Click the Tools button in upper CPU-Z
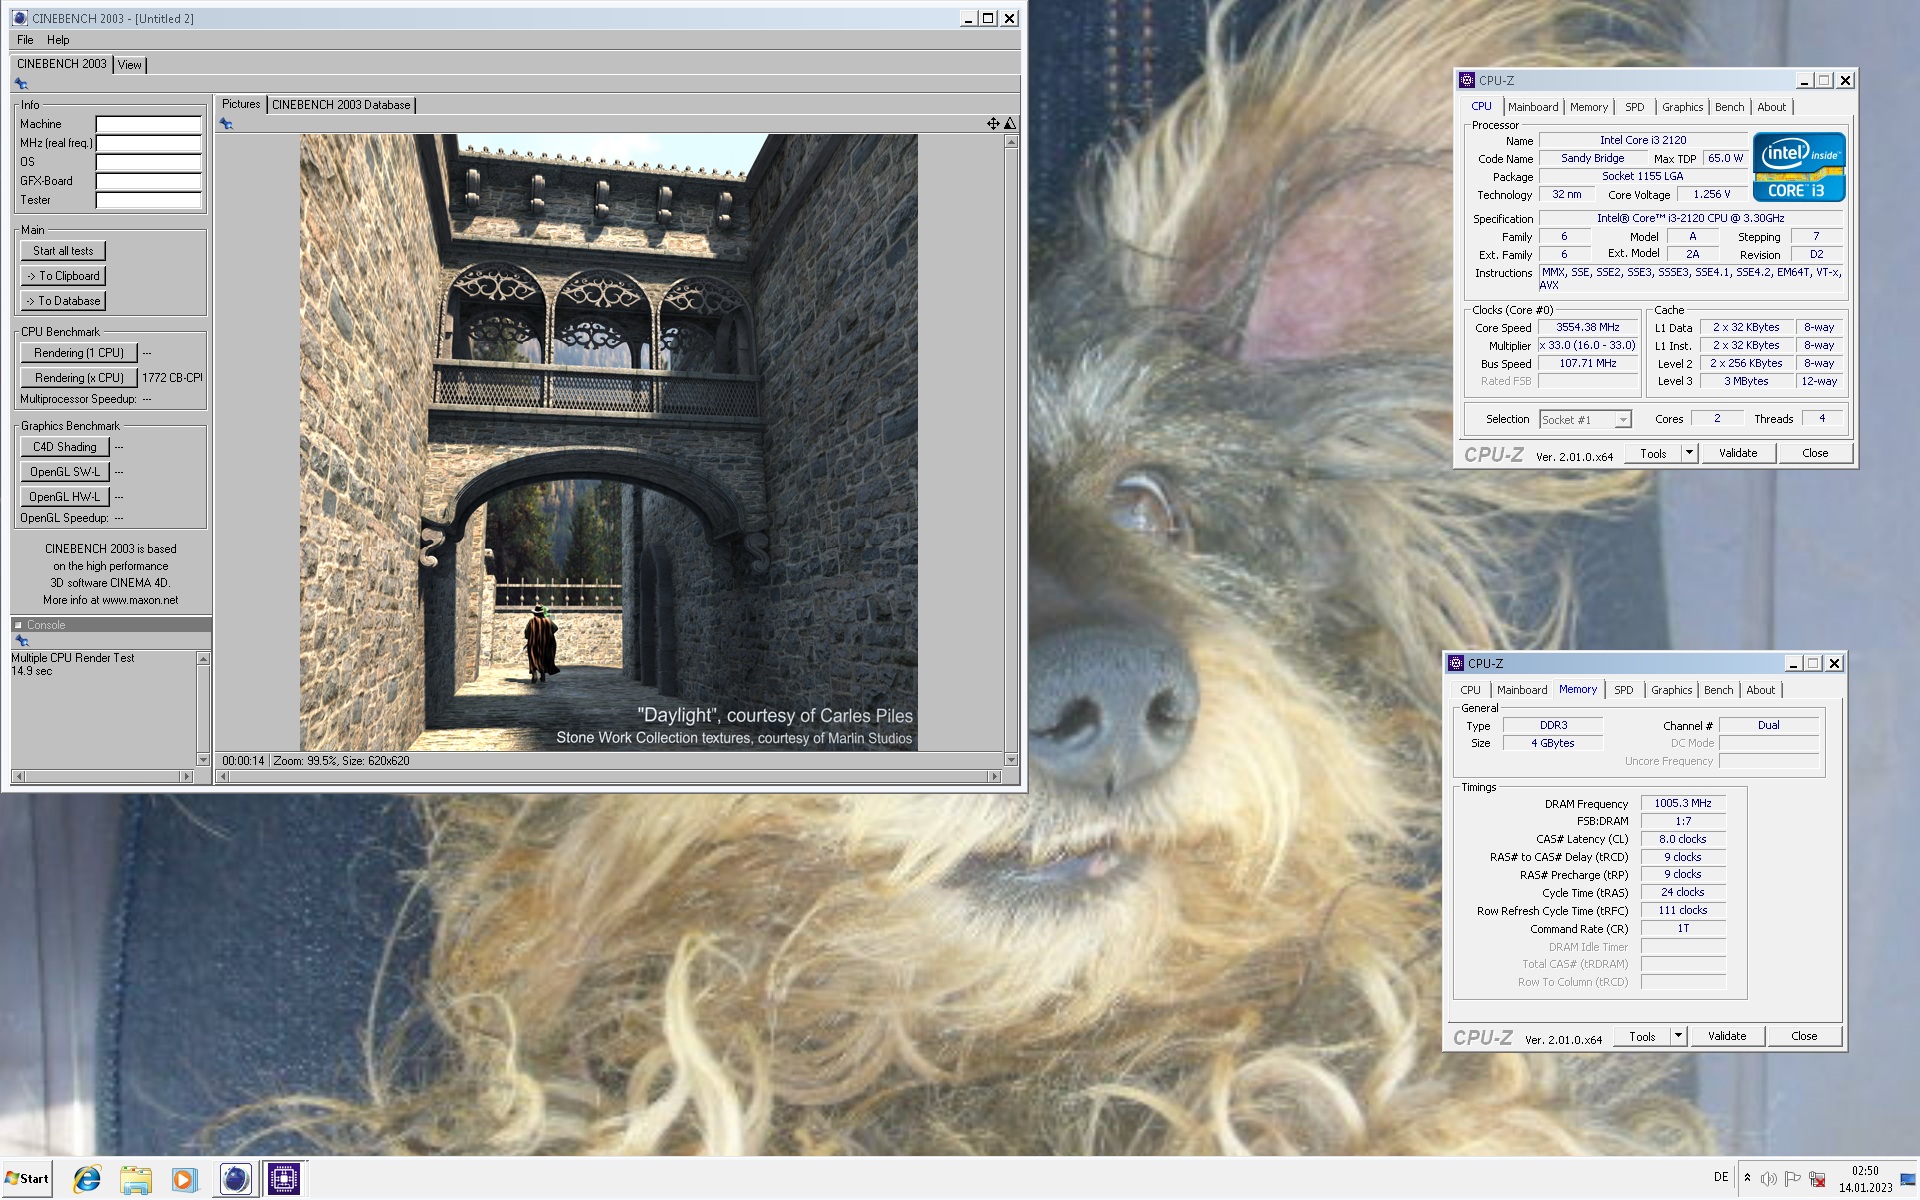 [1654, 453]
